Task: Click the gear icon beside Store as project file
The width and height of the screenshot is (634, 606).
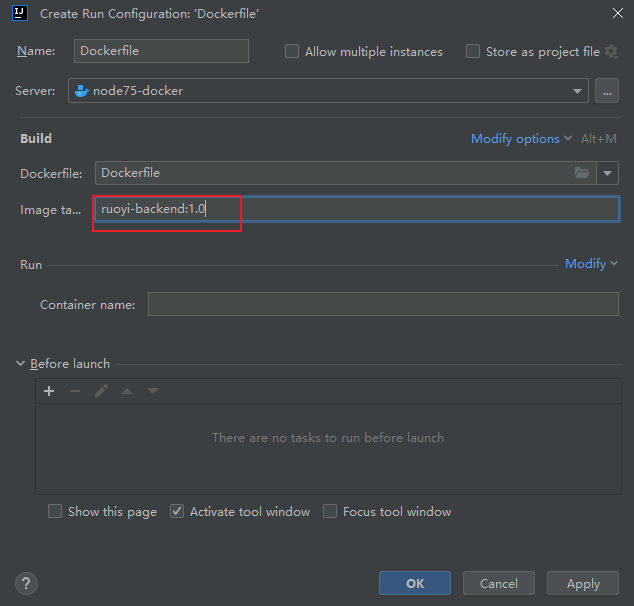Action: 611,52
